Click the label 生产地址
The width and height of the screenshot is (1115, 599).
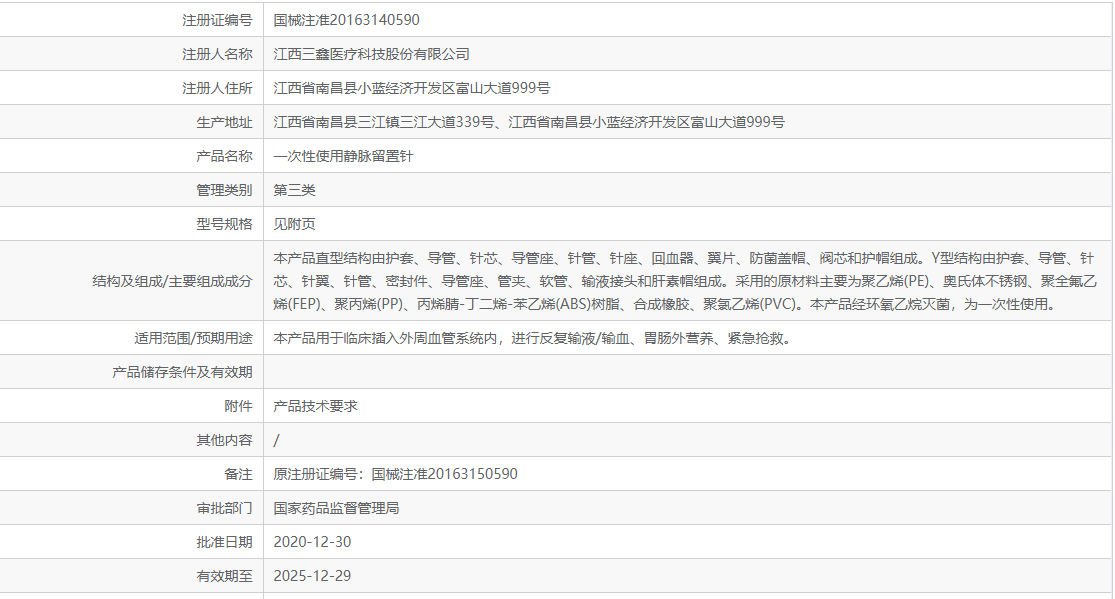224,122
